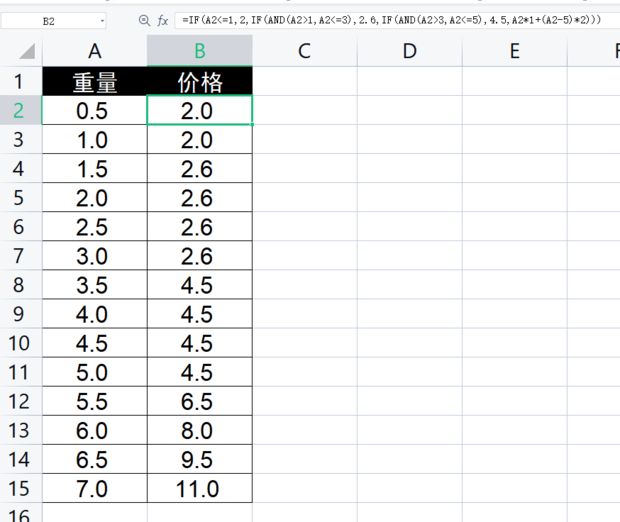Click cell A10 with value 4.5
Viewport: 620px width, 522px height.
95,343
